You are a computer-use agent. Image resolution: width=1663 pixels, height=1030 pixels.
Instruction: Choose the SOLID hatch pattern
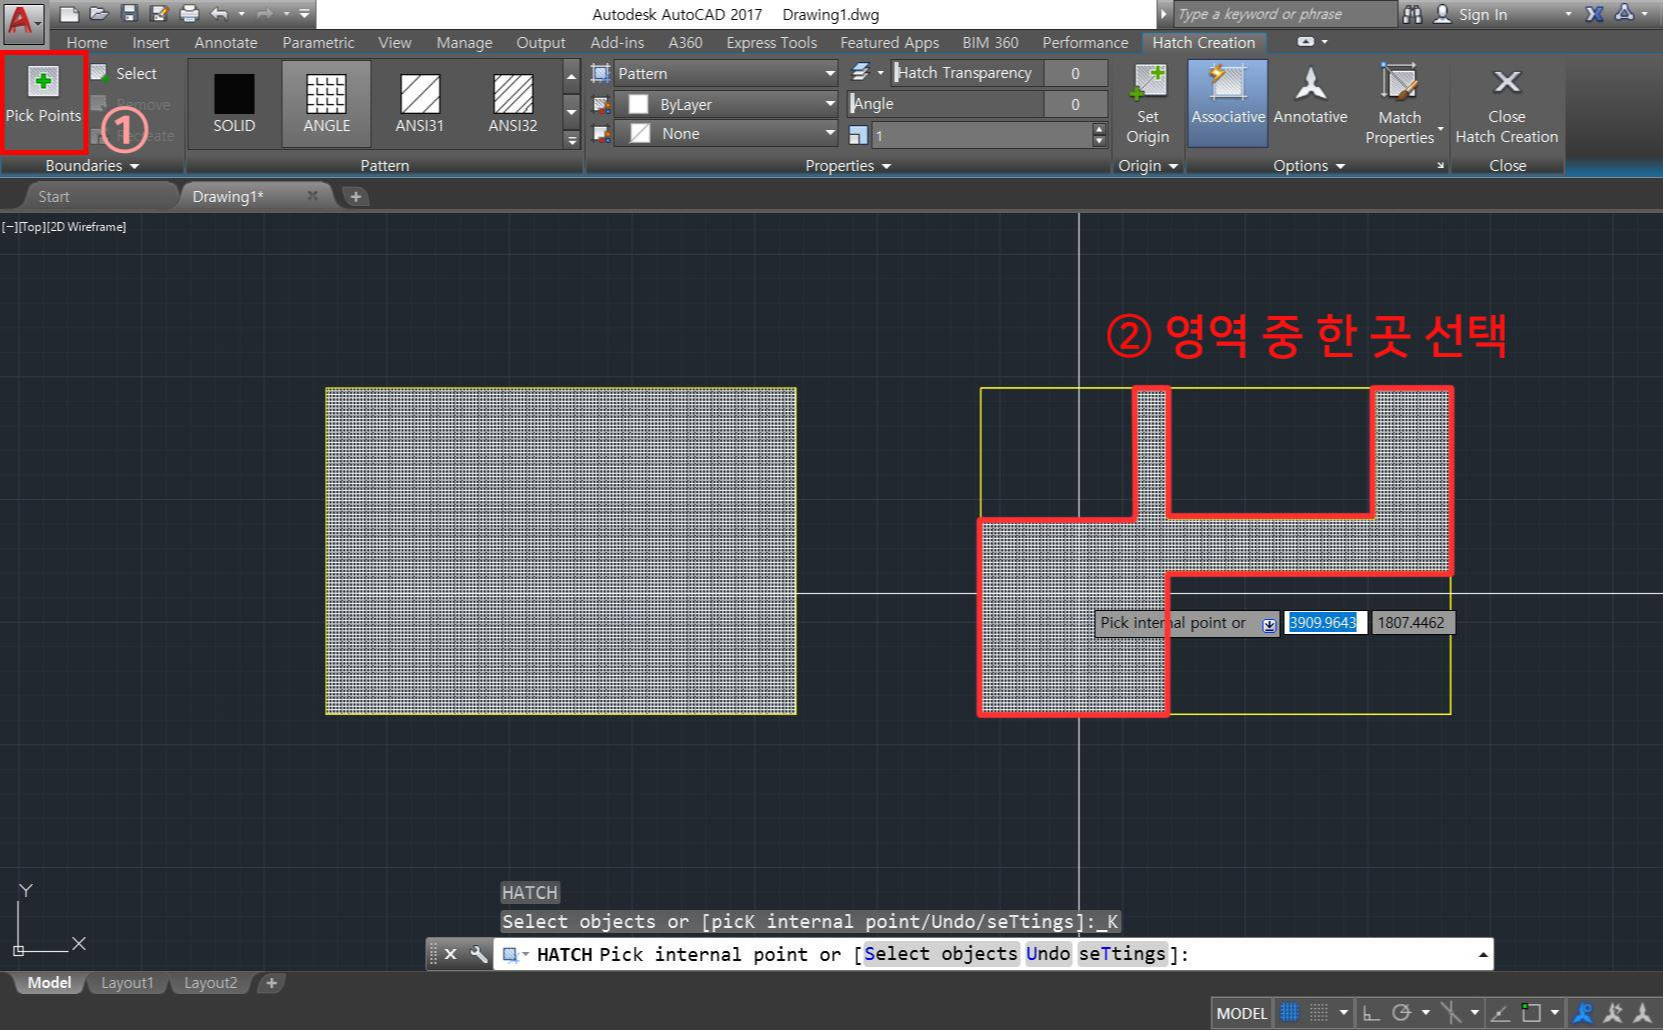234,104
